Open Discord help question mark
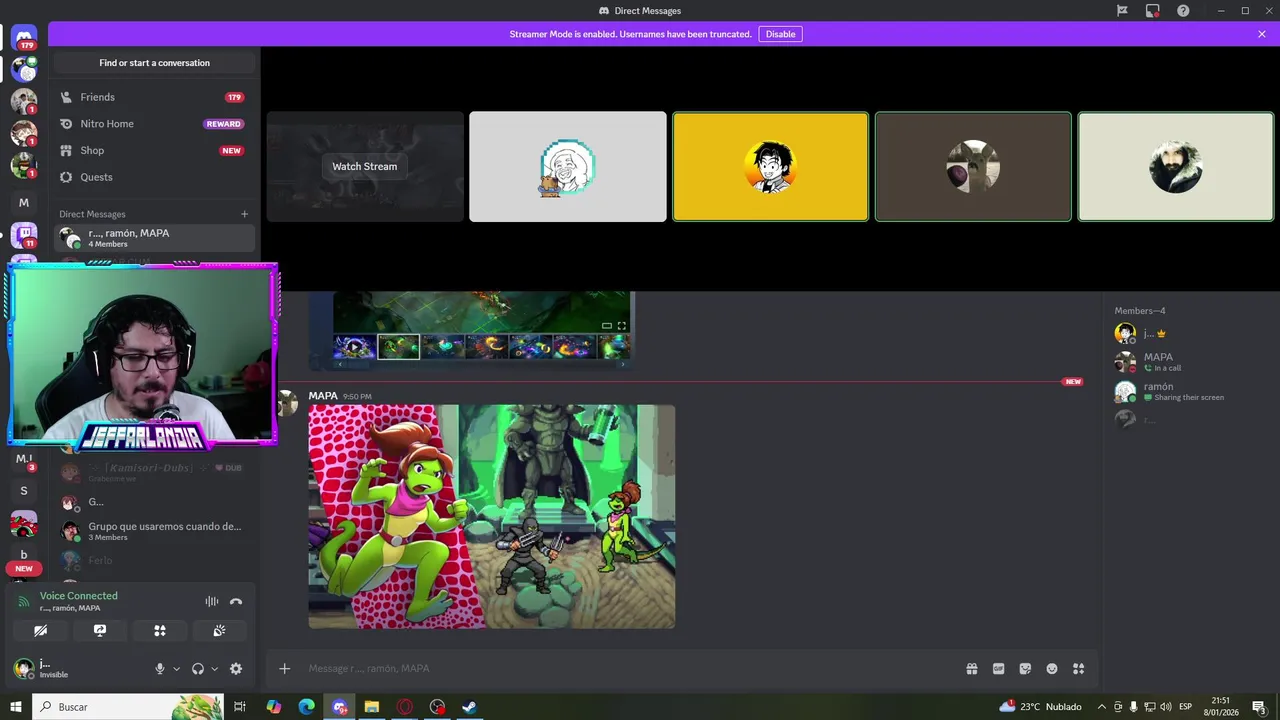This screenshot has height=720, width=1280. 1183,11
